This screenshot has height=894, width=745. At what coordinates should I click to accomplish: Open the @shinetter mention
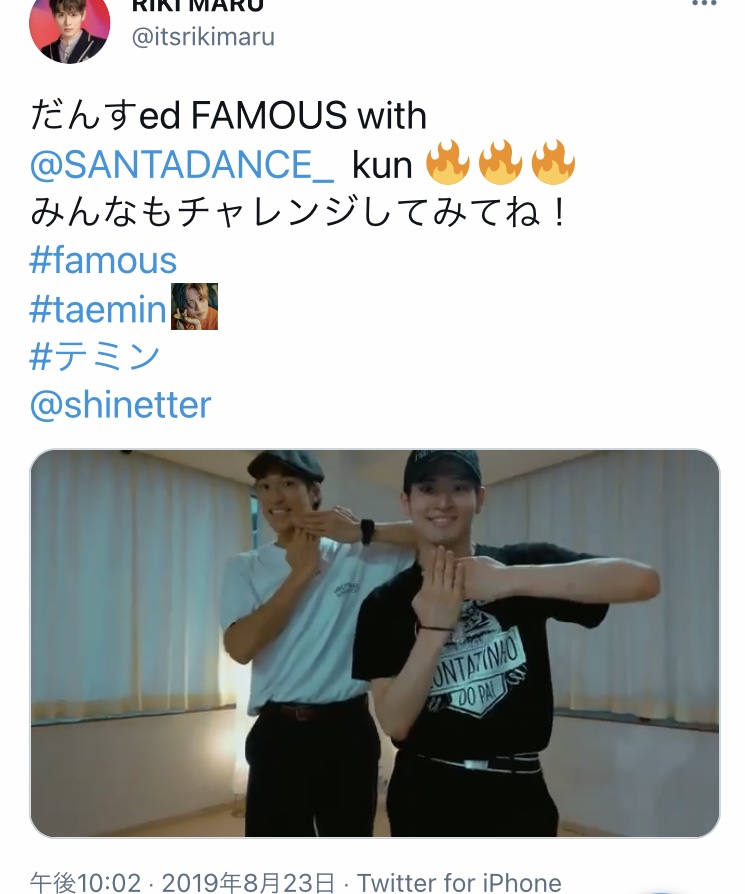click(x=120, y=404)
